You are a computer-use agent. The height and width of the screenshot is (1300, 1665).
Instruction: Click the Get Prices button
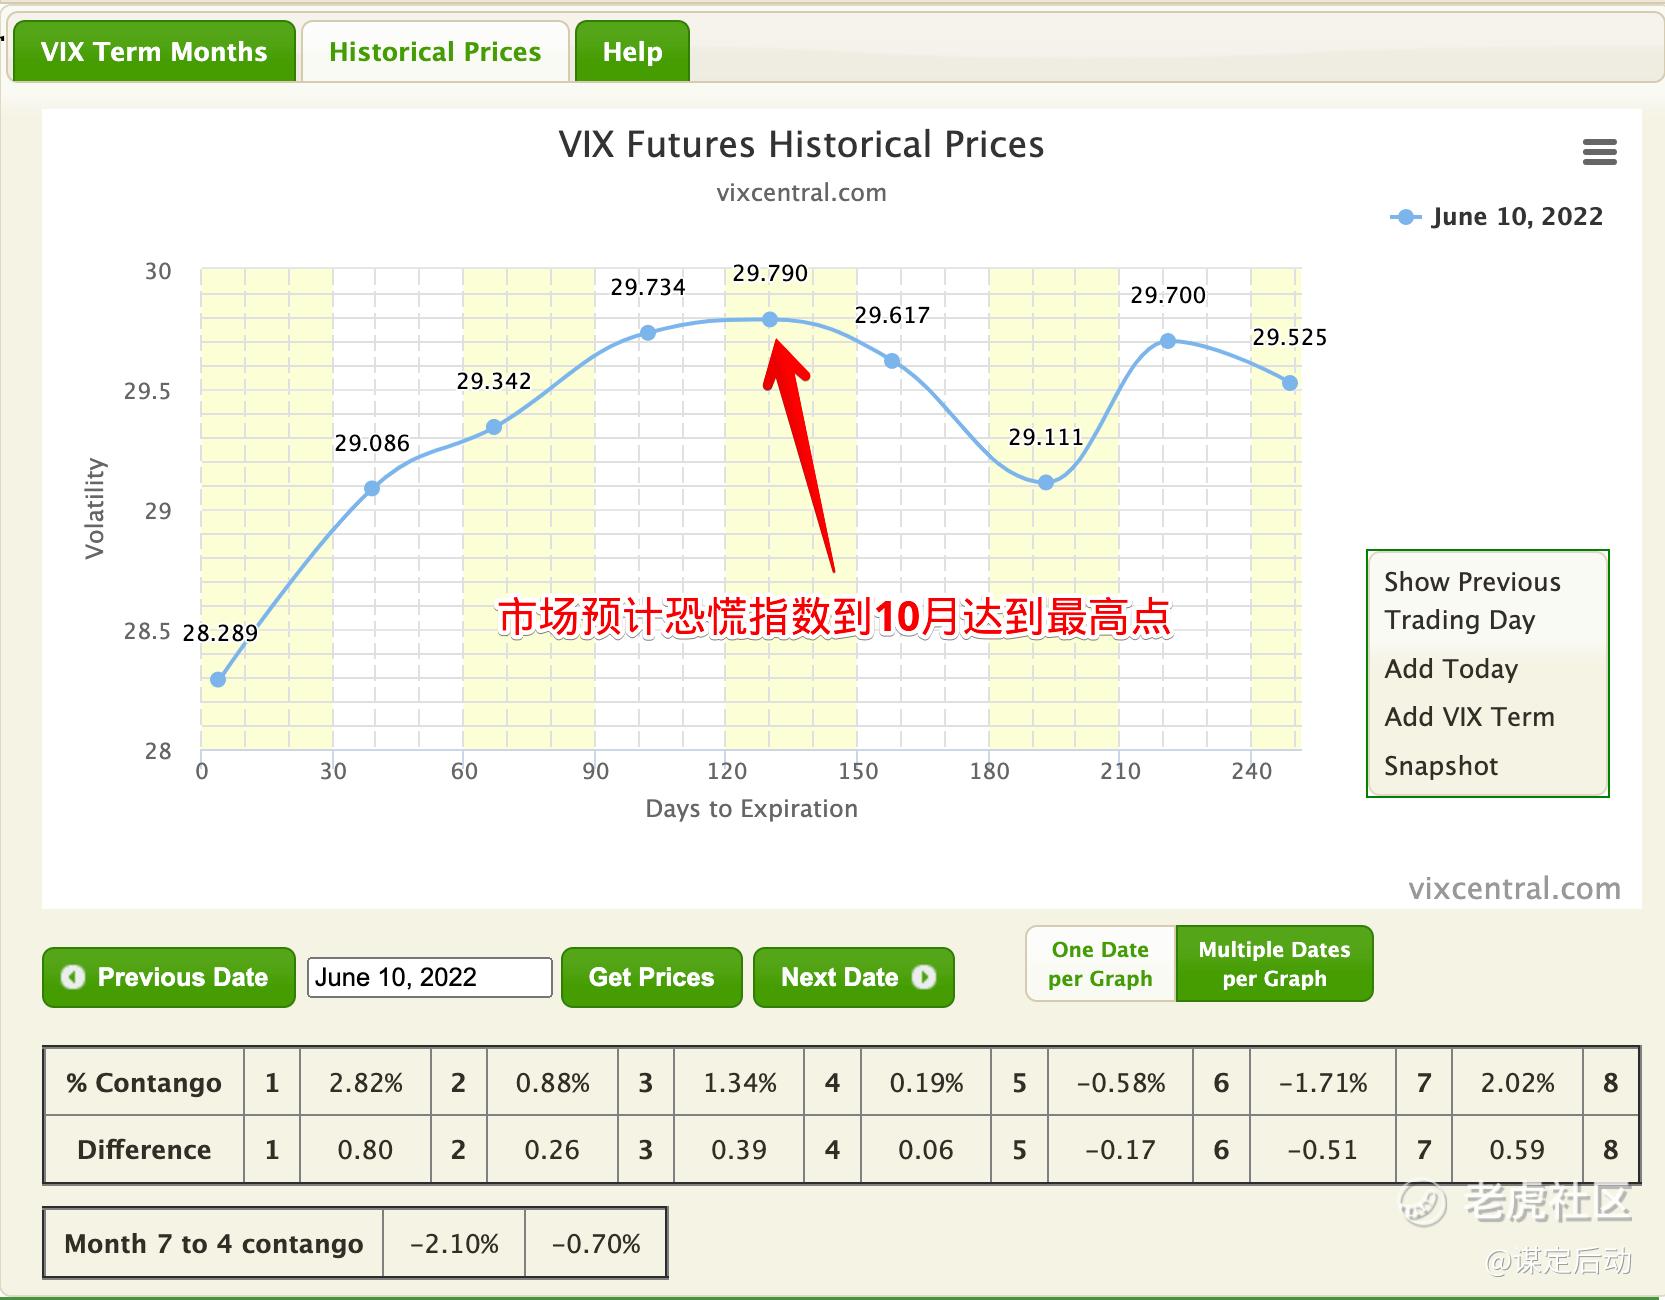point(652,977)
